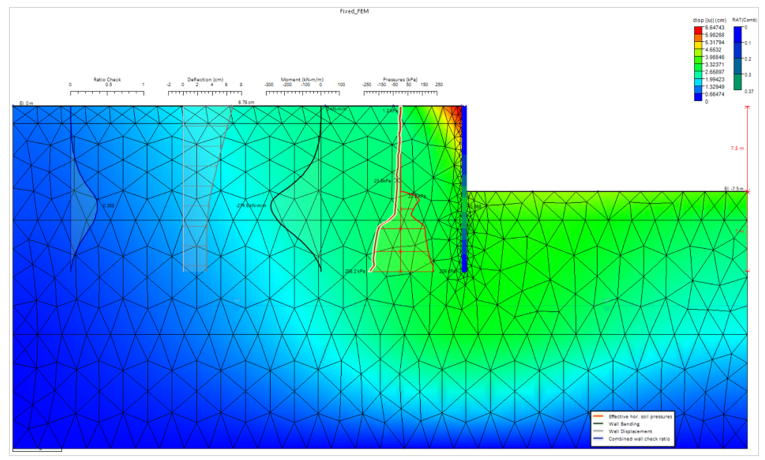
Task: Select the dark blue 0.66474 displacement swatch
Action: 699,96
